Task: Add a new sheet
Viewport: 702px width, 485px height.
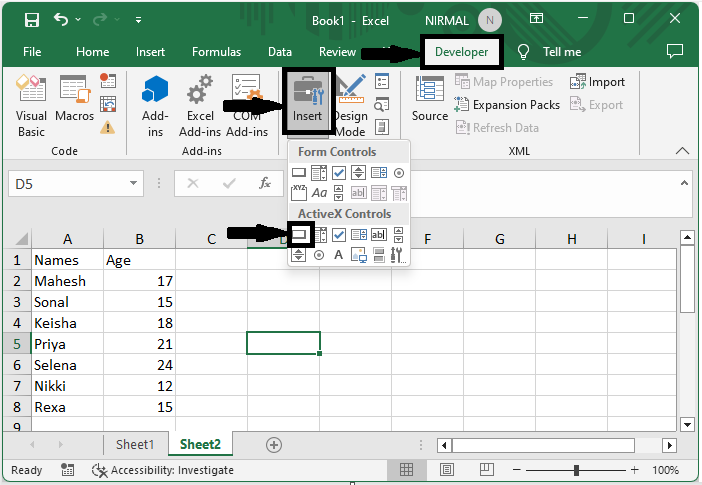Action: click(274, 445)
